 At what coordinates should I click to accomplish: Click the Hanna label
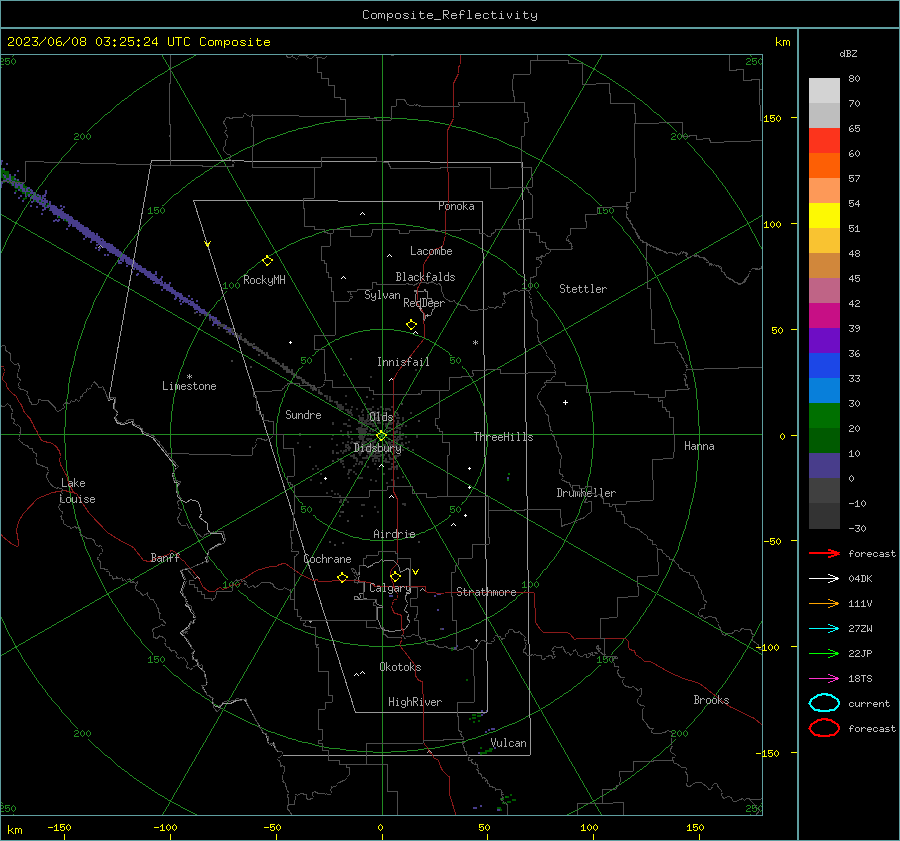click(699, 446)
